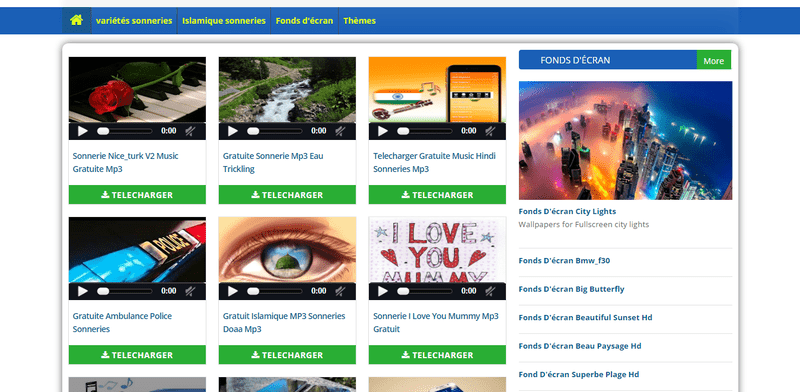This screenshot has height=392, width=800.
Task: Open the City Lights wallpaper thumbnail
Action: click(x=626, y=140)
